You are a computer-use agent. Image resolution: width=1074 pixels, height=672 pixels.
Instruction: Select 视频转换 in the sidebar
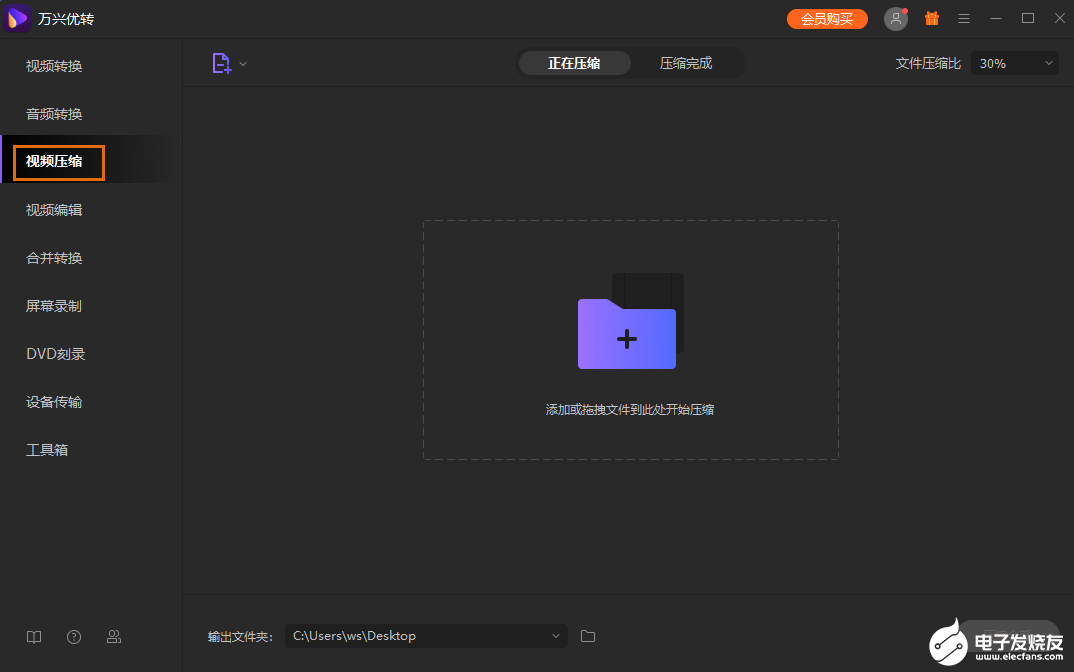coord(54,66)
